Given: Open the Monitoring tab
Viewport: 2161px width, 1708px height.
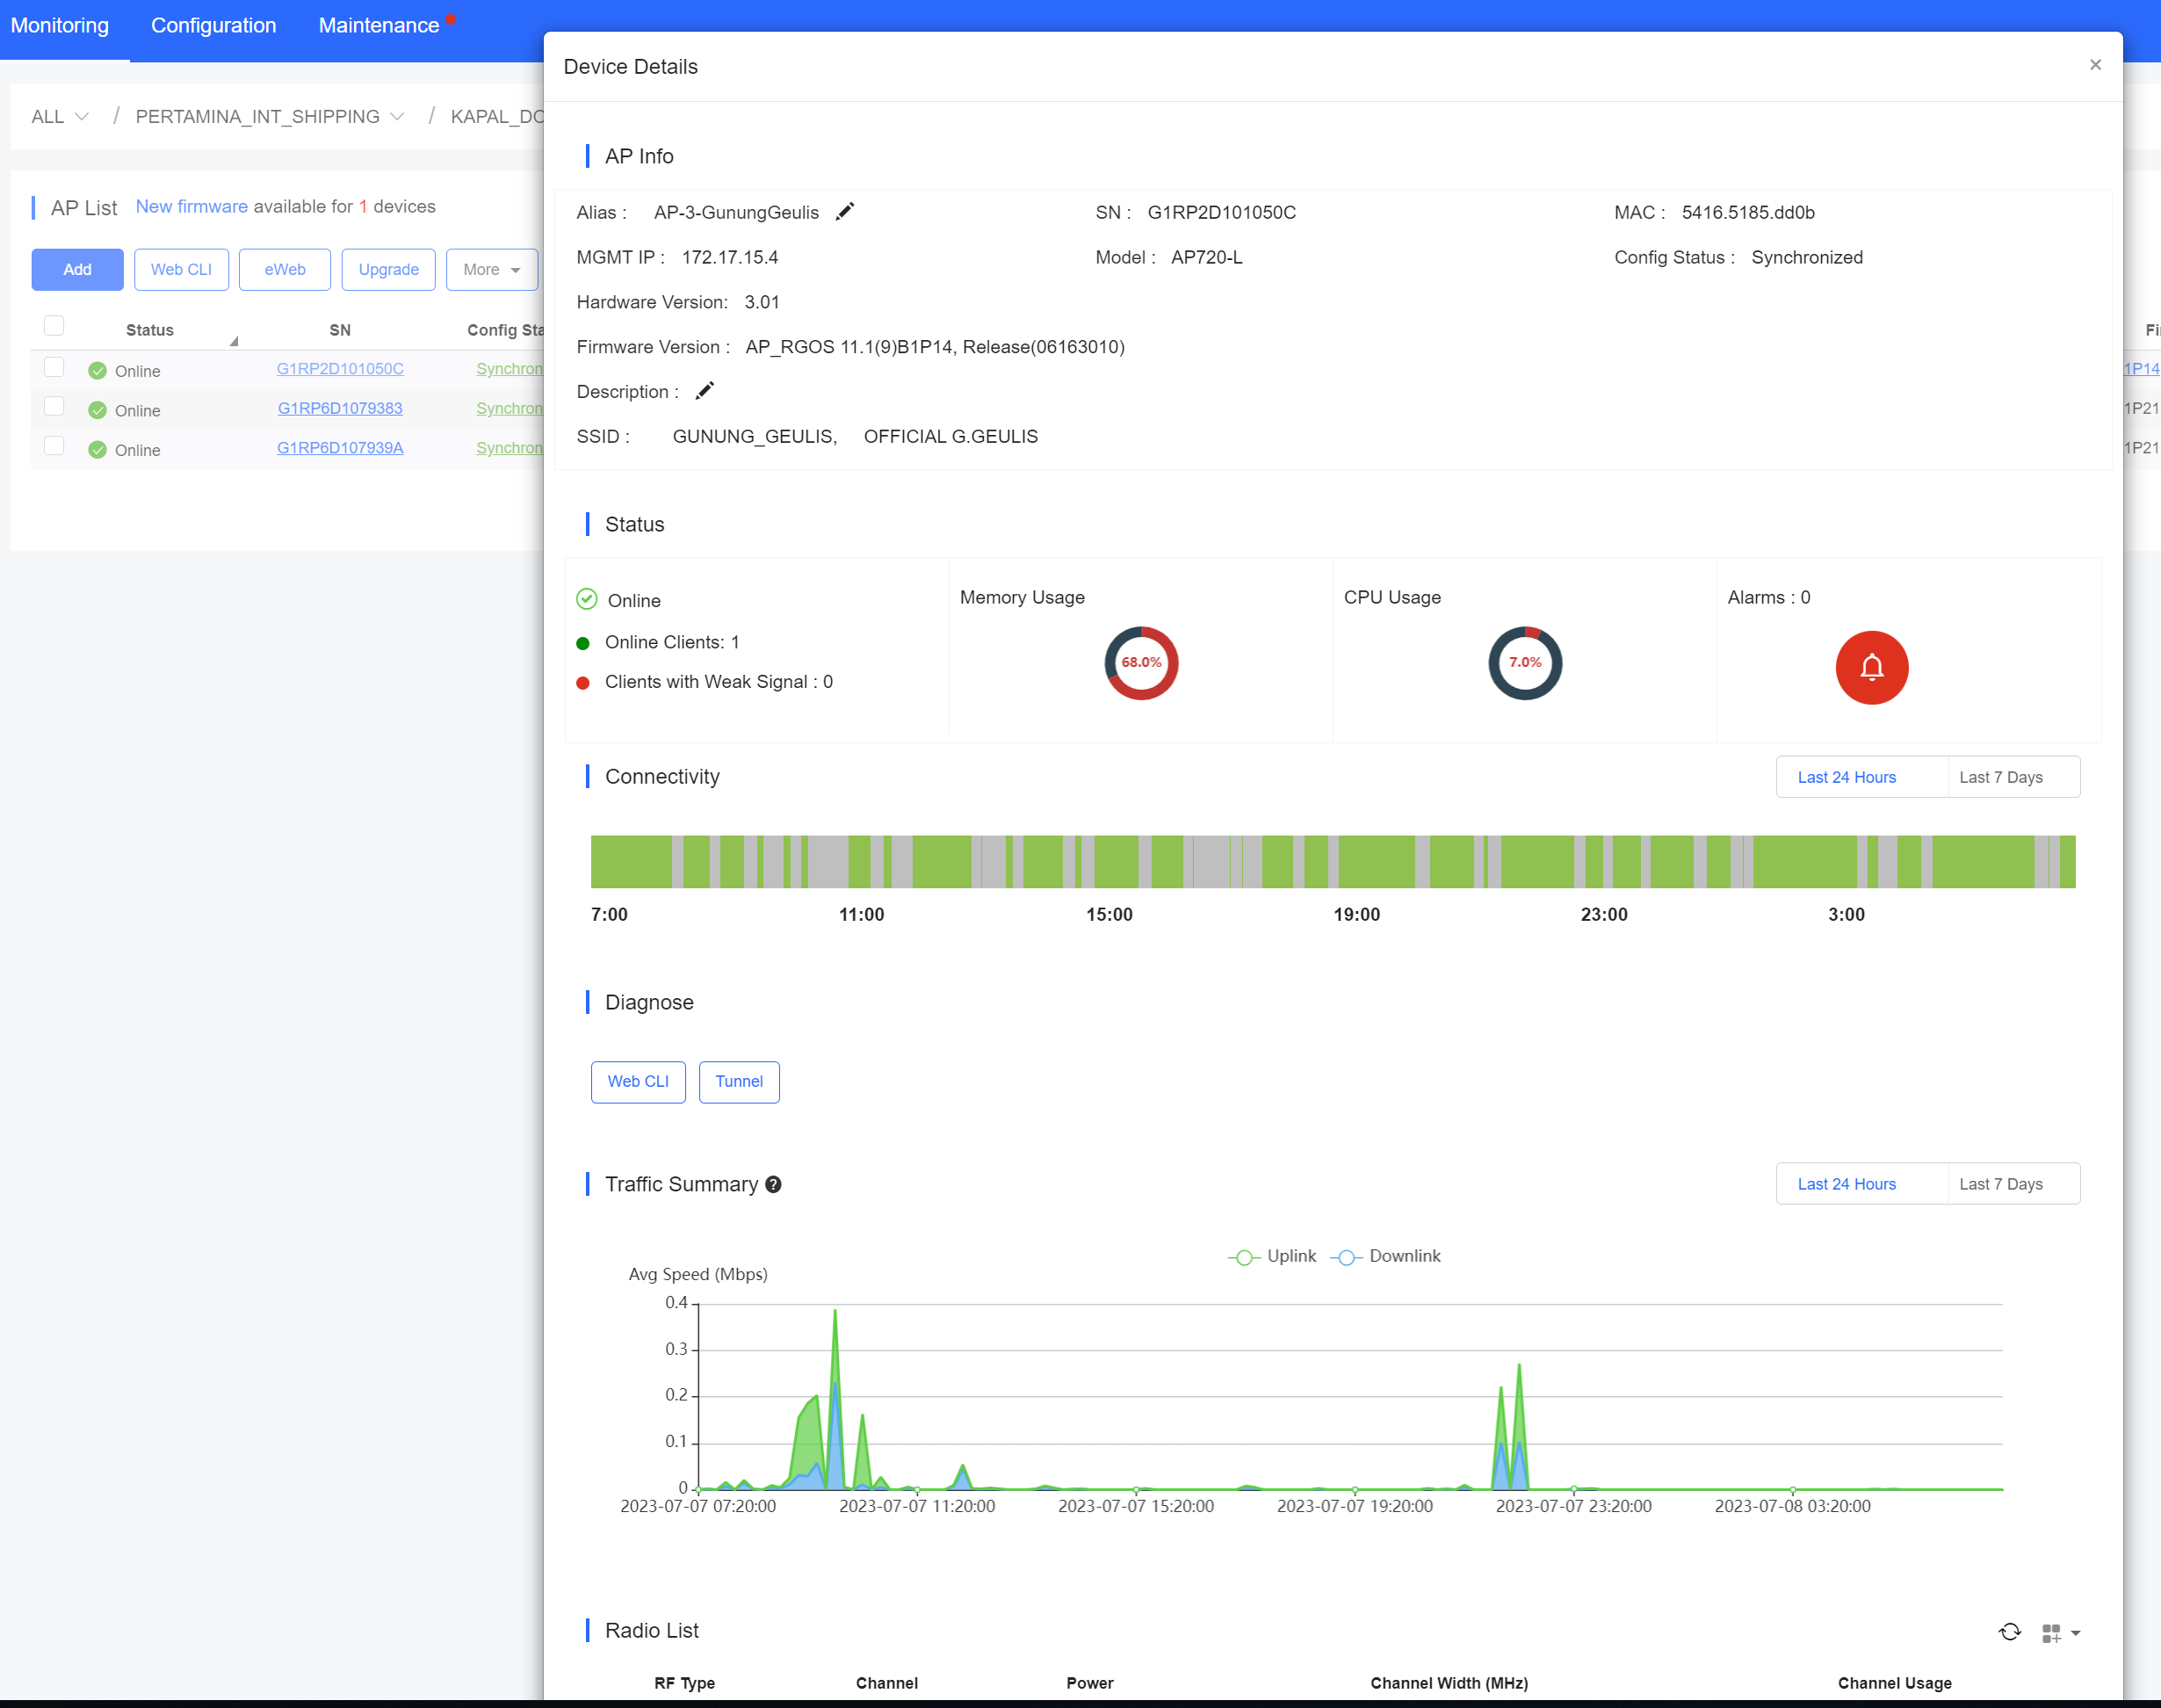Looking at the screenshot, I should click(60, 26).
